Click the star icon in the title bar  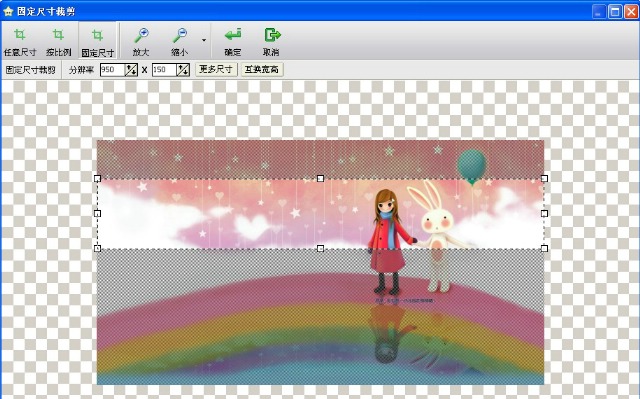[x=8, y=11]
